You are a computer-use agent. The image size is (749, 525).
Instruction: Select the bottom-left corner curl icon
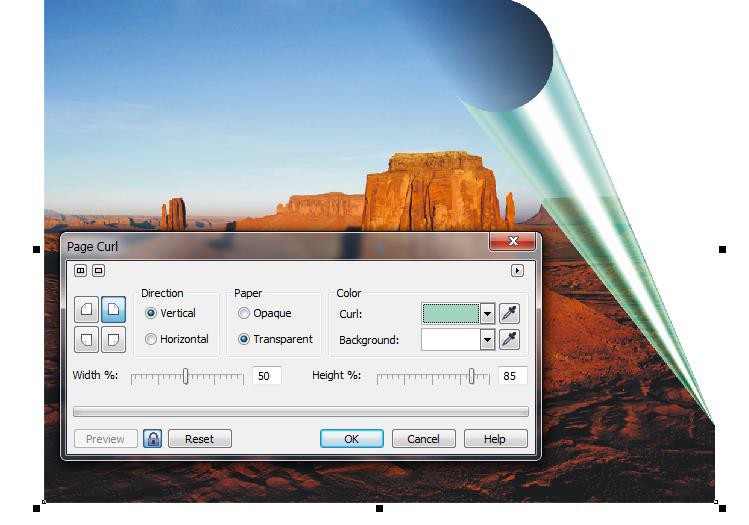pyautogui.click(x=86, y=340)
